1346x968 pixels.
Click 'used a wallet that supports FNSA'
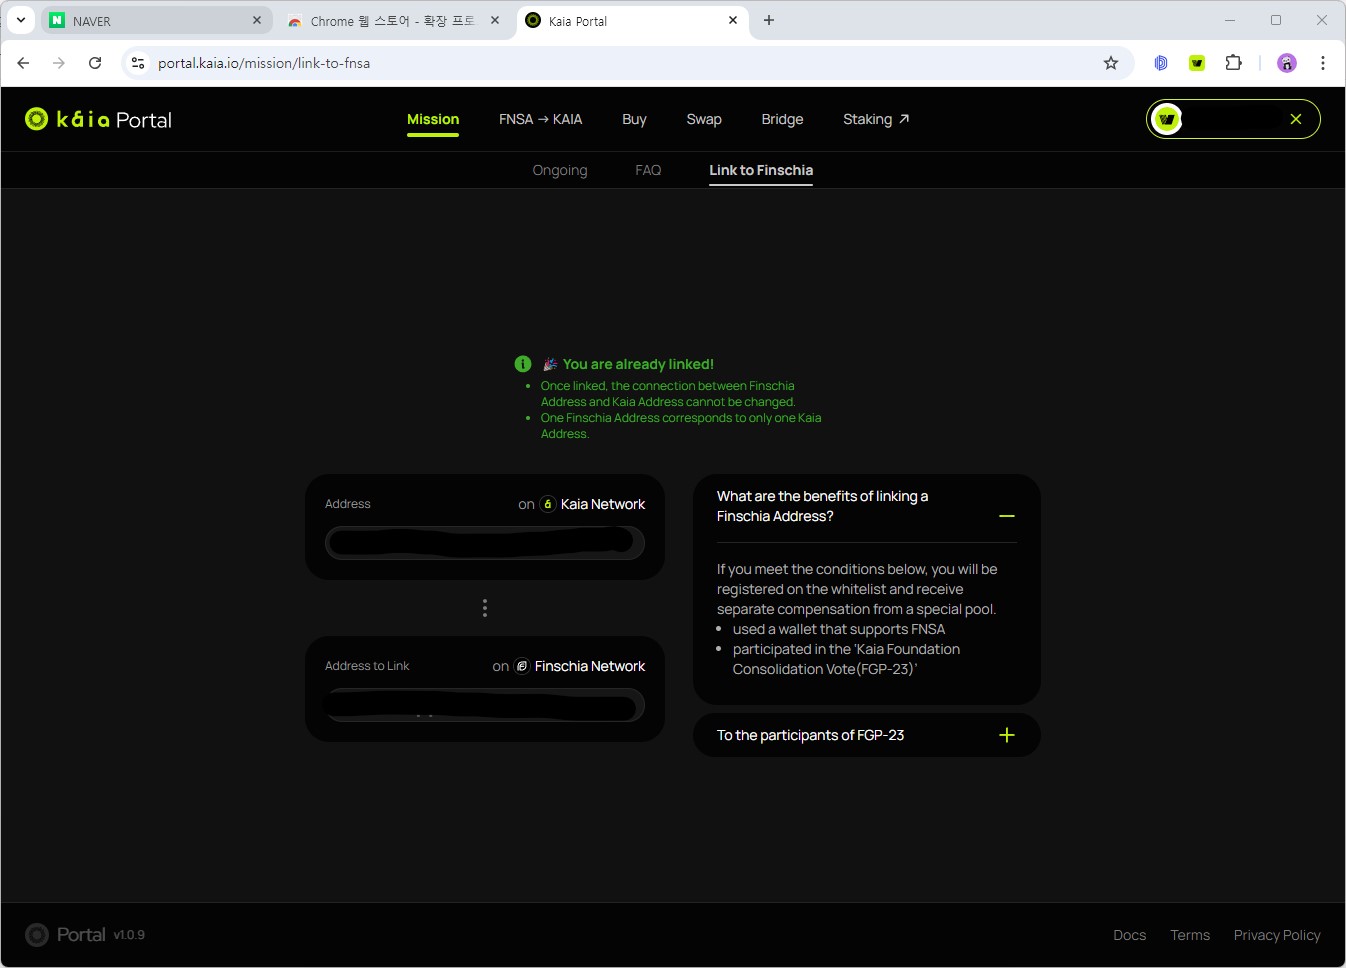[x=839, y=629]
